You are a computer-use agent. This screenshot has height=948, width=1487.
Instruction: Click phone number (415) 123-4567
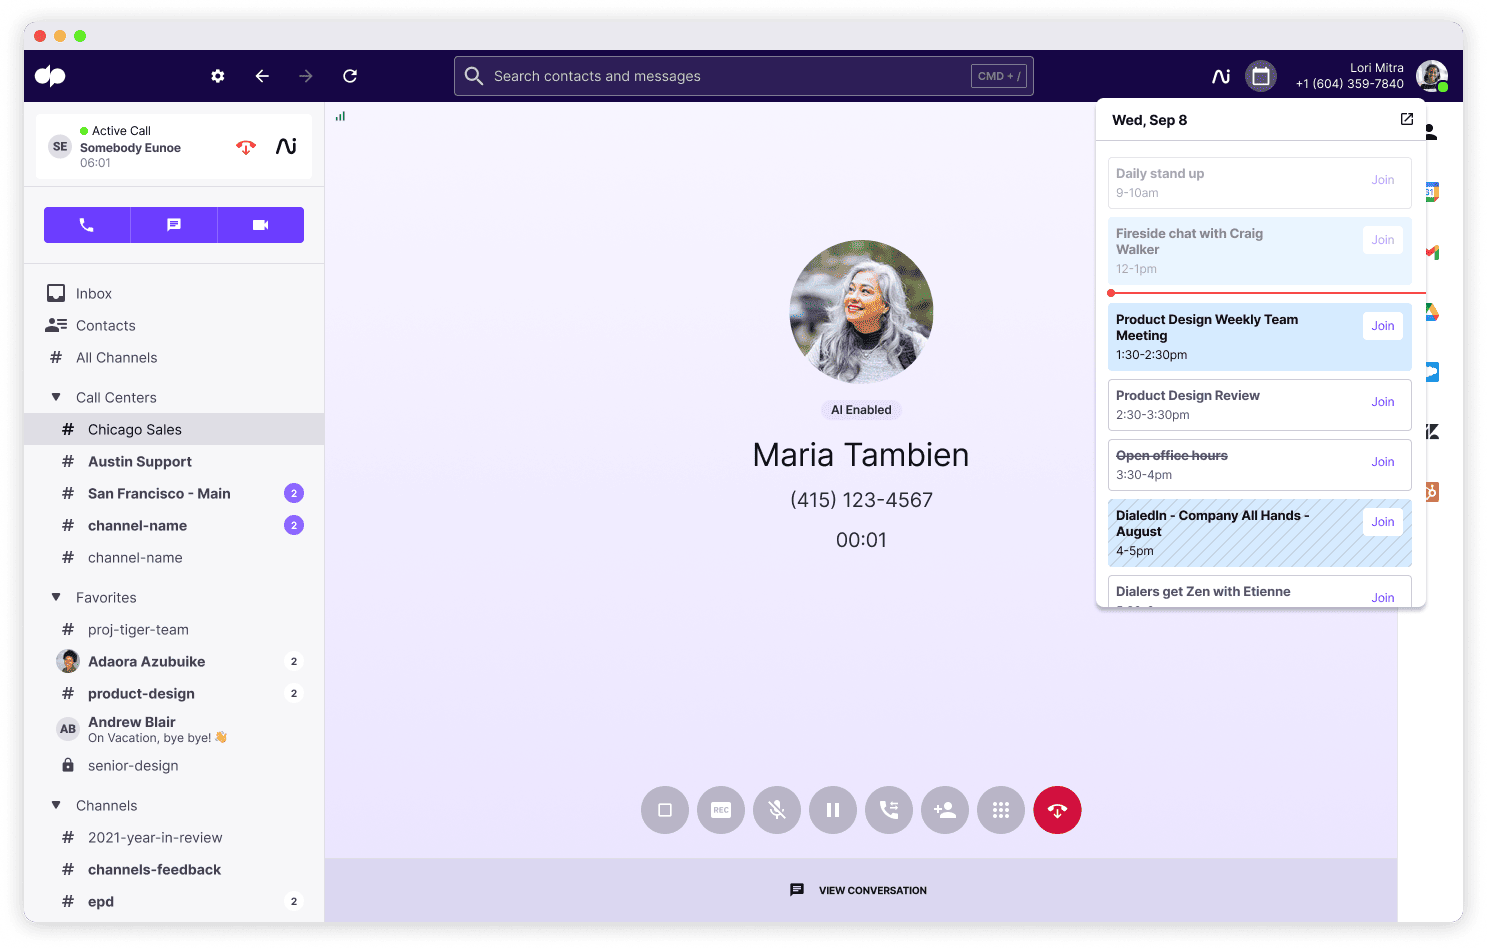coord(861,500)
